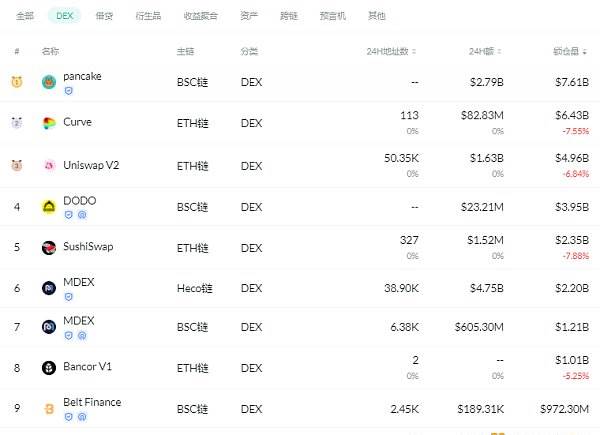Click the SushiSwap logo icon
The image size is (600, 435).
click(49, 248)
